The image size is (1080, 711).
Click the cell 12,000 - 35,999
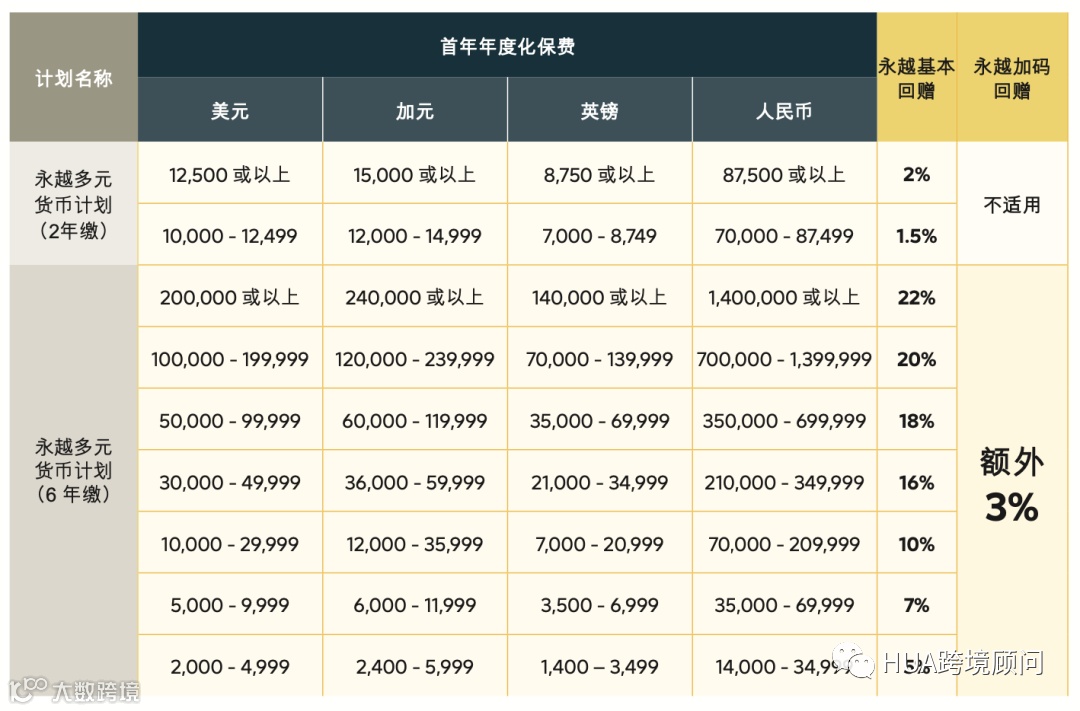[x=415, y=543]
